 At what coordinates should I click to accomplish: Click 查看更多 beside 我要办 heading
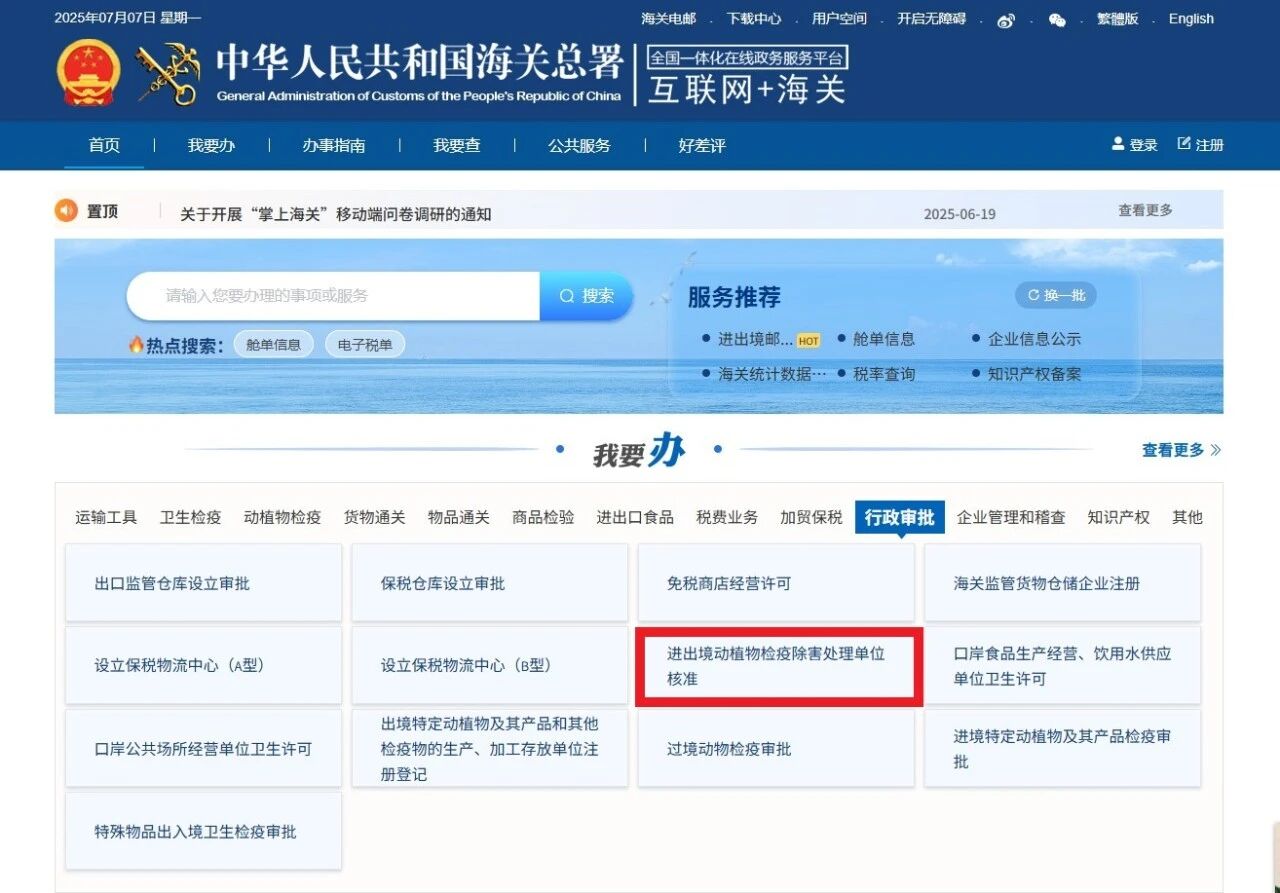coord(1181,450)
